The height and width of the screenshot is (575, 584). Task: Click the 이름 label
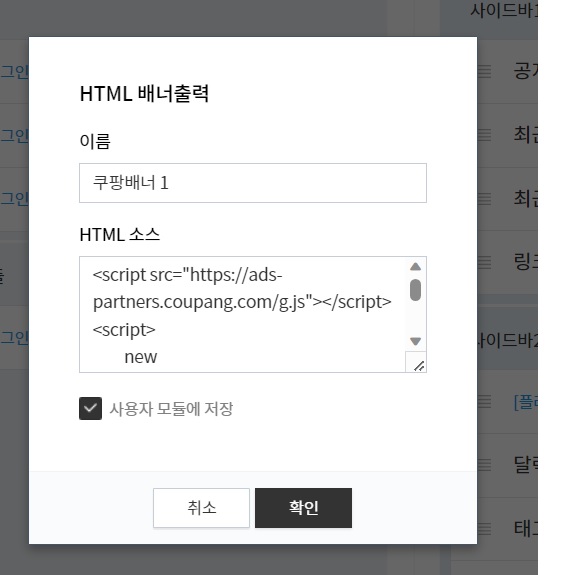[95, 141]
